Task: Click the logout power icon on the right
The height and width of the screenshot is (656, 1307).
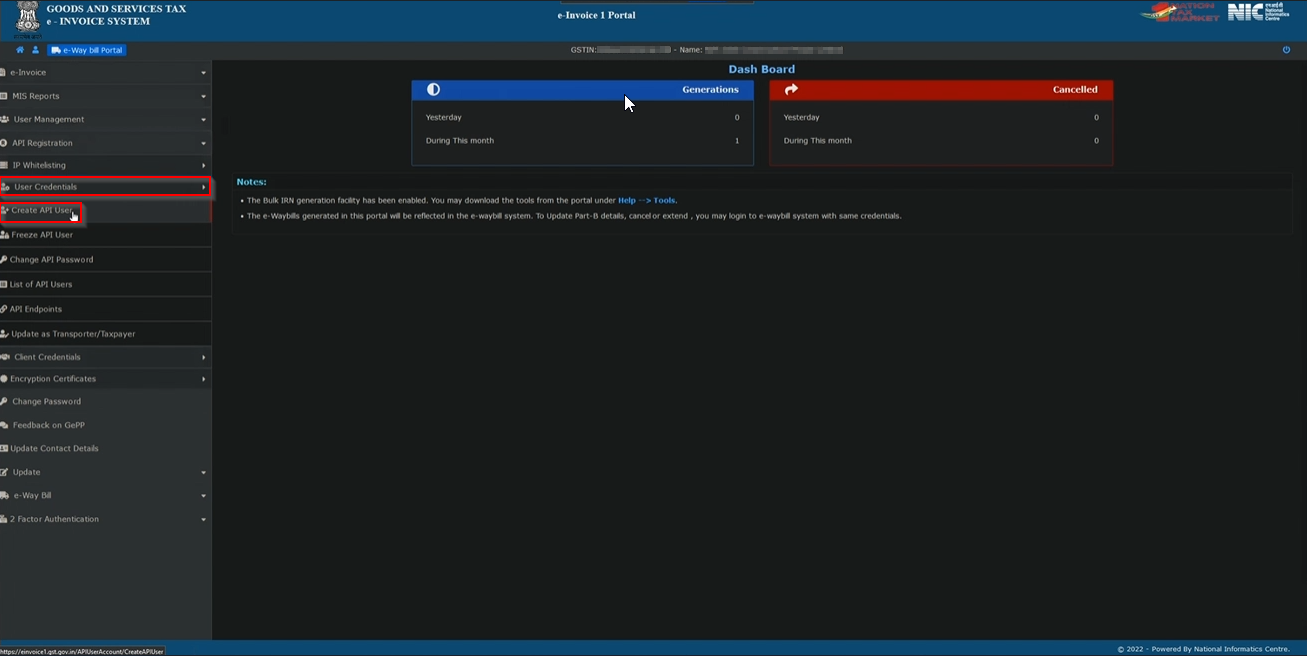Action: click(1286, 49)
